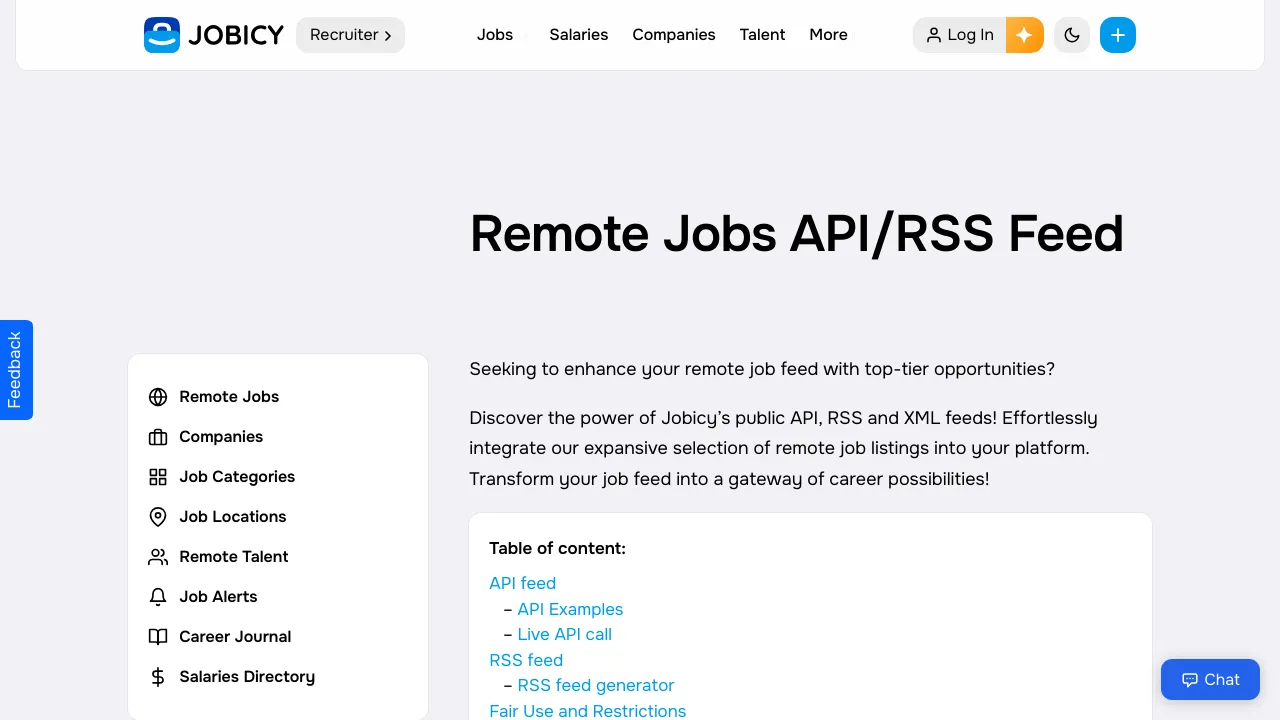Go to Companies in sidebar

tap(221, 437)
